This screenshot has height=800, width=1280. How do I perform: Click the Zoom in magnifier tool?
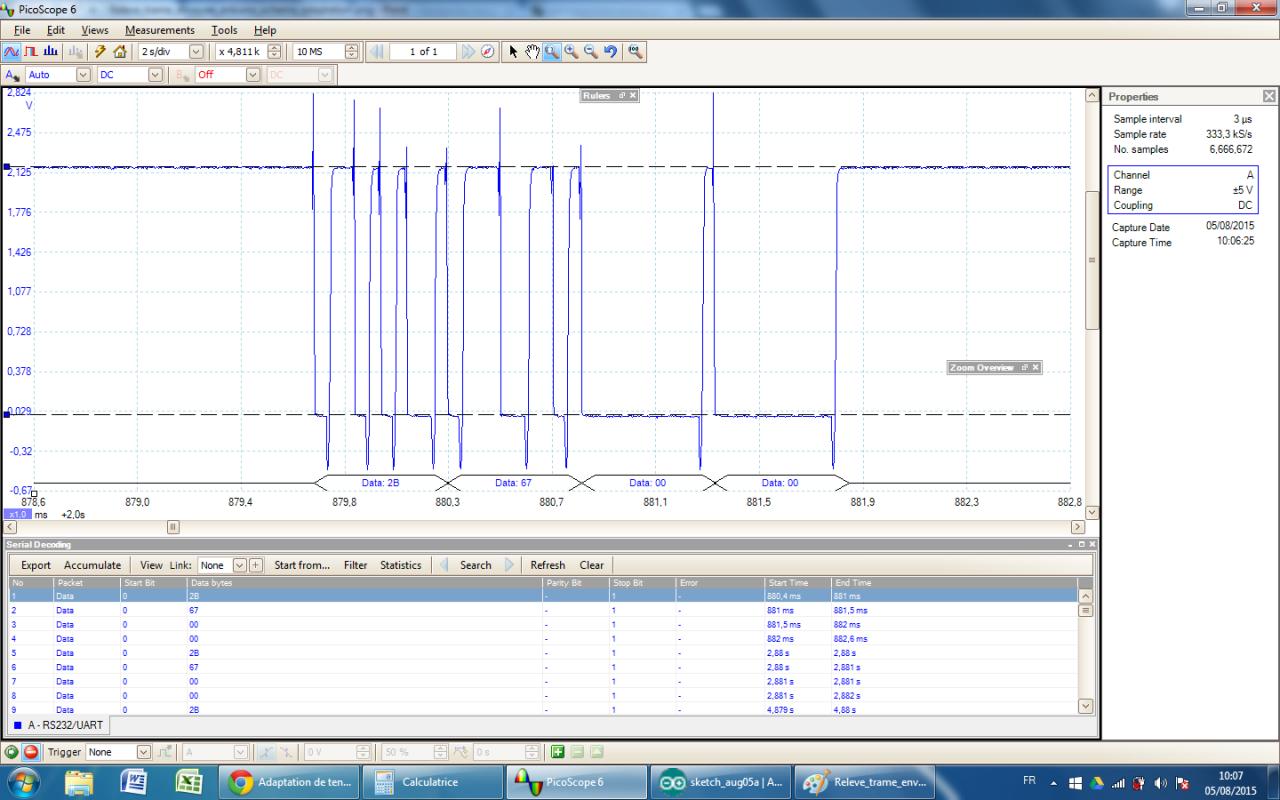571,52
